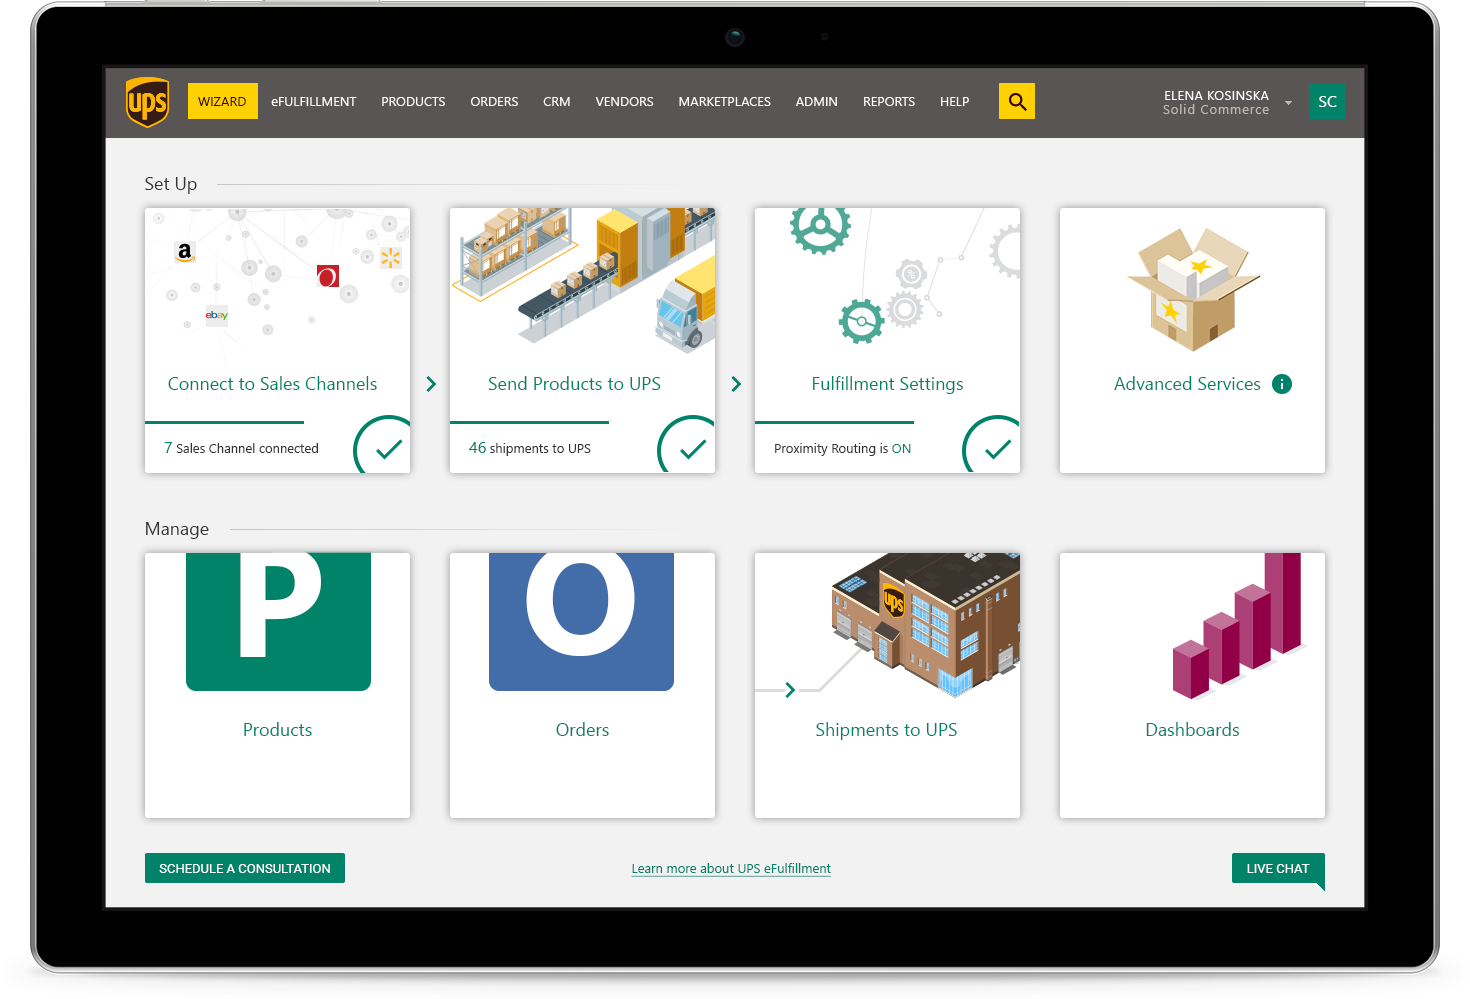Click Schedule a Consultation button
This screenshot has width=1470, height=999.
click(x=245, y=868)
